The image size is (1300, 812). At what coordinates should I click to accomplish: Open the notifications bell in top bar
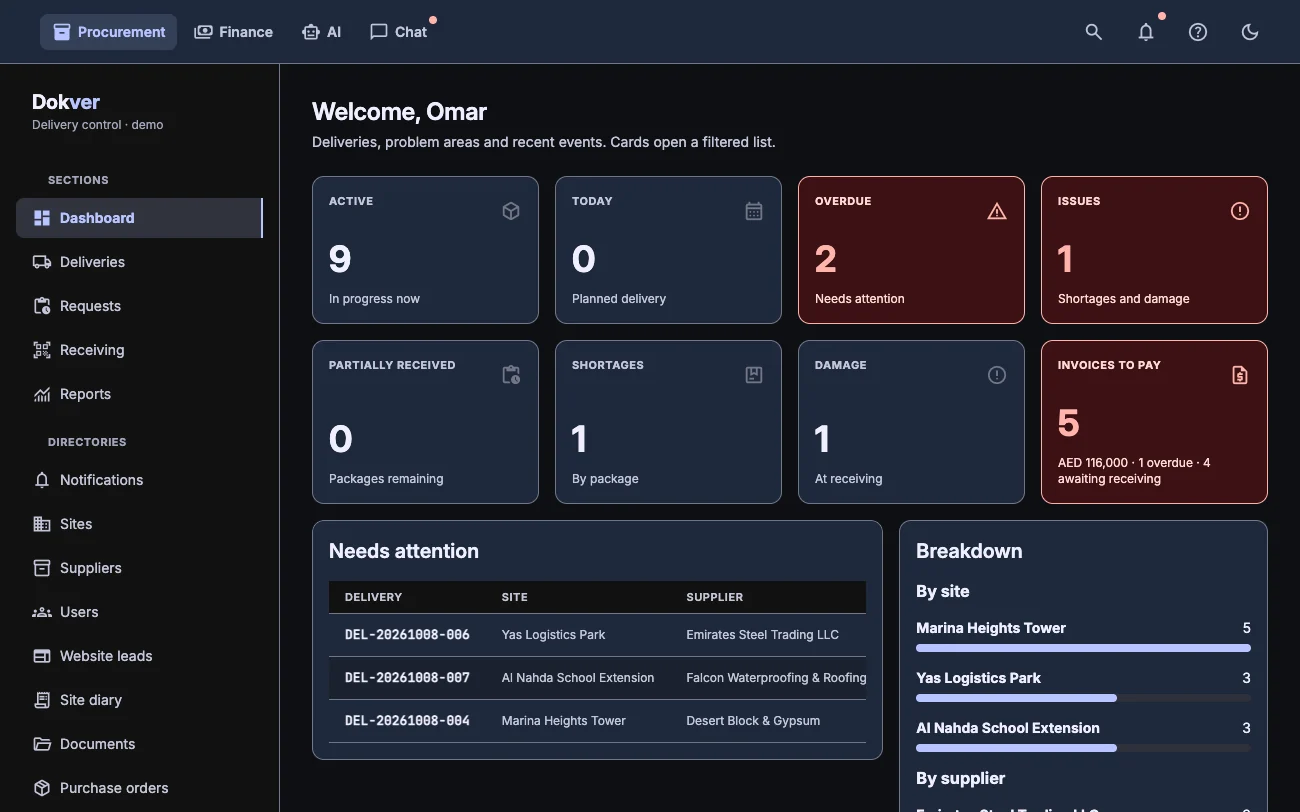pos(1146,32)
